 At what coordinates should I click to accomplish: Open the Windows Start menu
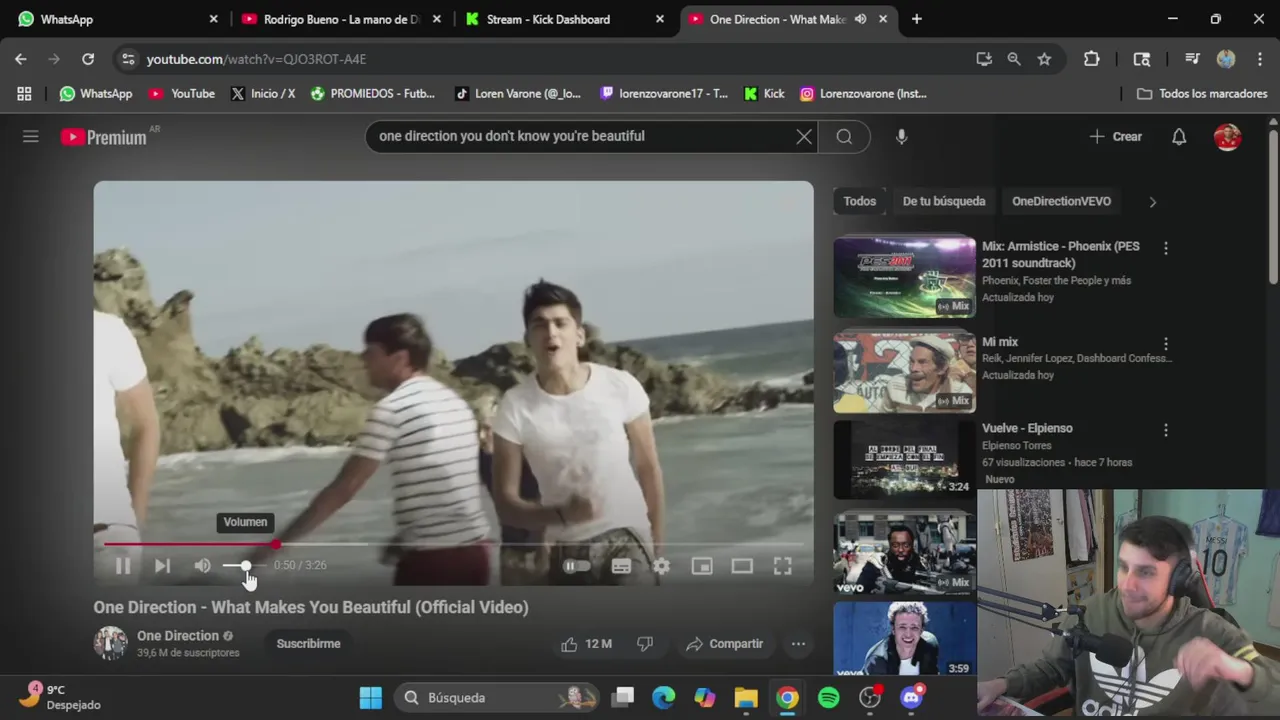[x=370, y=698]
